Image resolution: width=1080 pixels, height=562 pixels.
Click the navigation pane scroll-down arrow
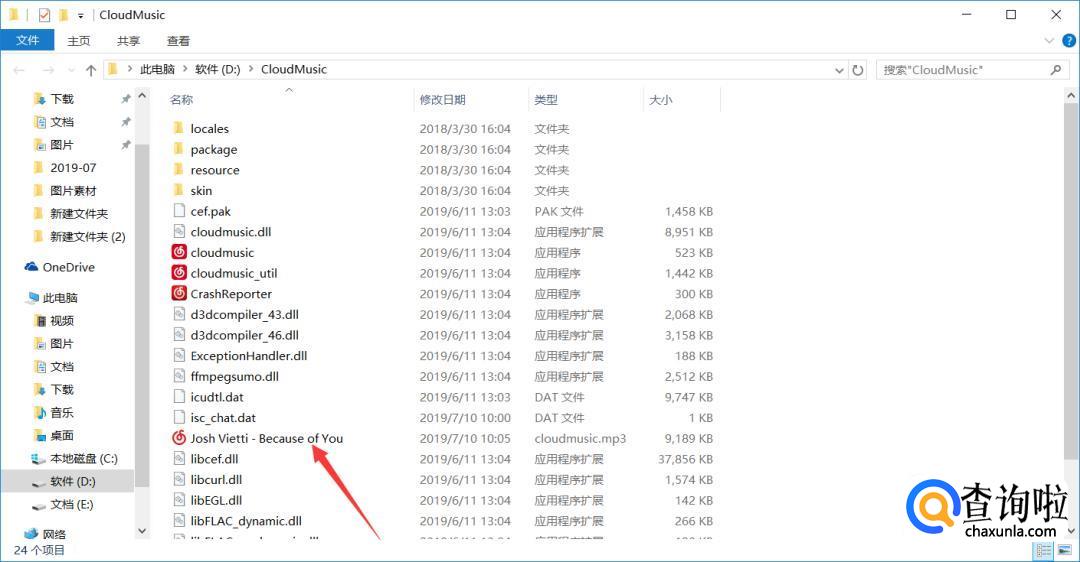pyautogui.click(x=143, y=531)
